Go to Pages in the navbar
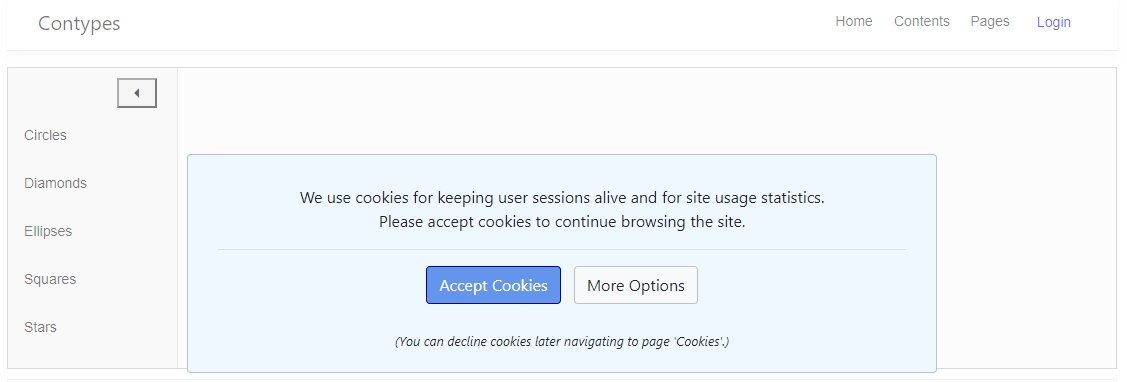 [990, 22]
